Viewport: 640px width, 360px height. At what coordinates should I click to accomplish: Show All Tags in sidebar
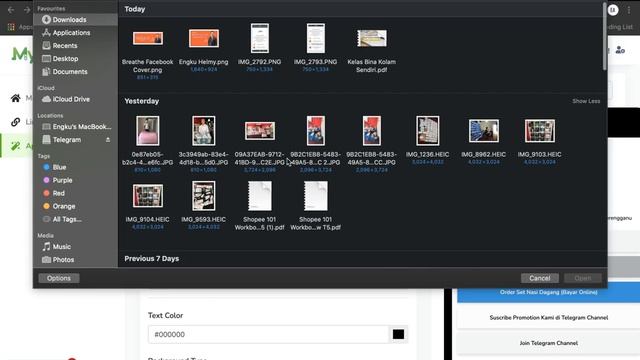[75, 219]
